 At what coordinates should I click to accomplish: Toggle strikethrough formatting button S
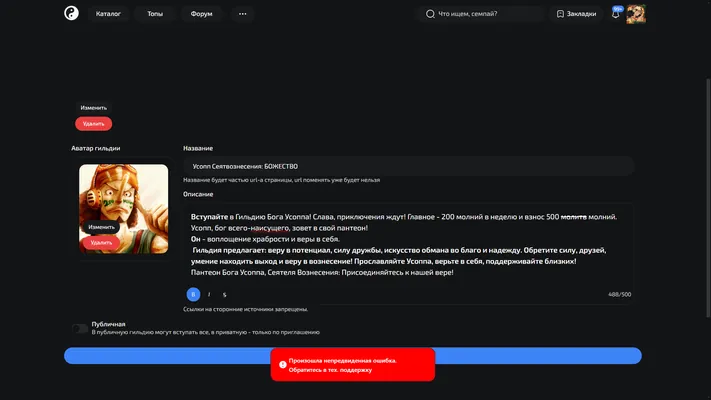click(x=224, y=294)
